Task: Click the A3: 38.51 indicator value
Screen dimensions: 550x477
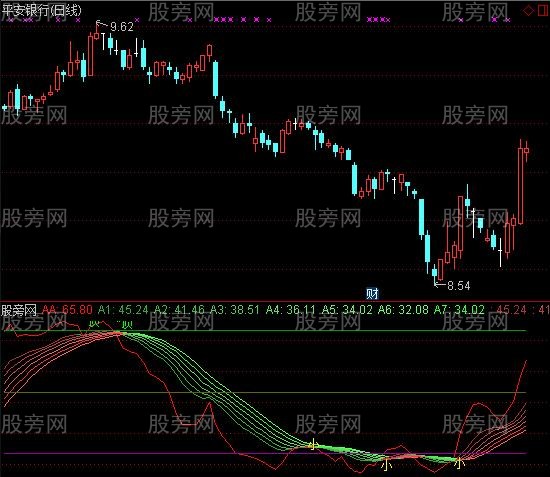Action: click(x=235, y=310)
